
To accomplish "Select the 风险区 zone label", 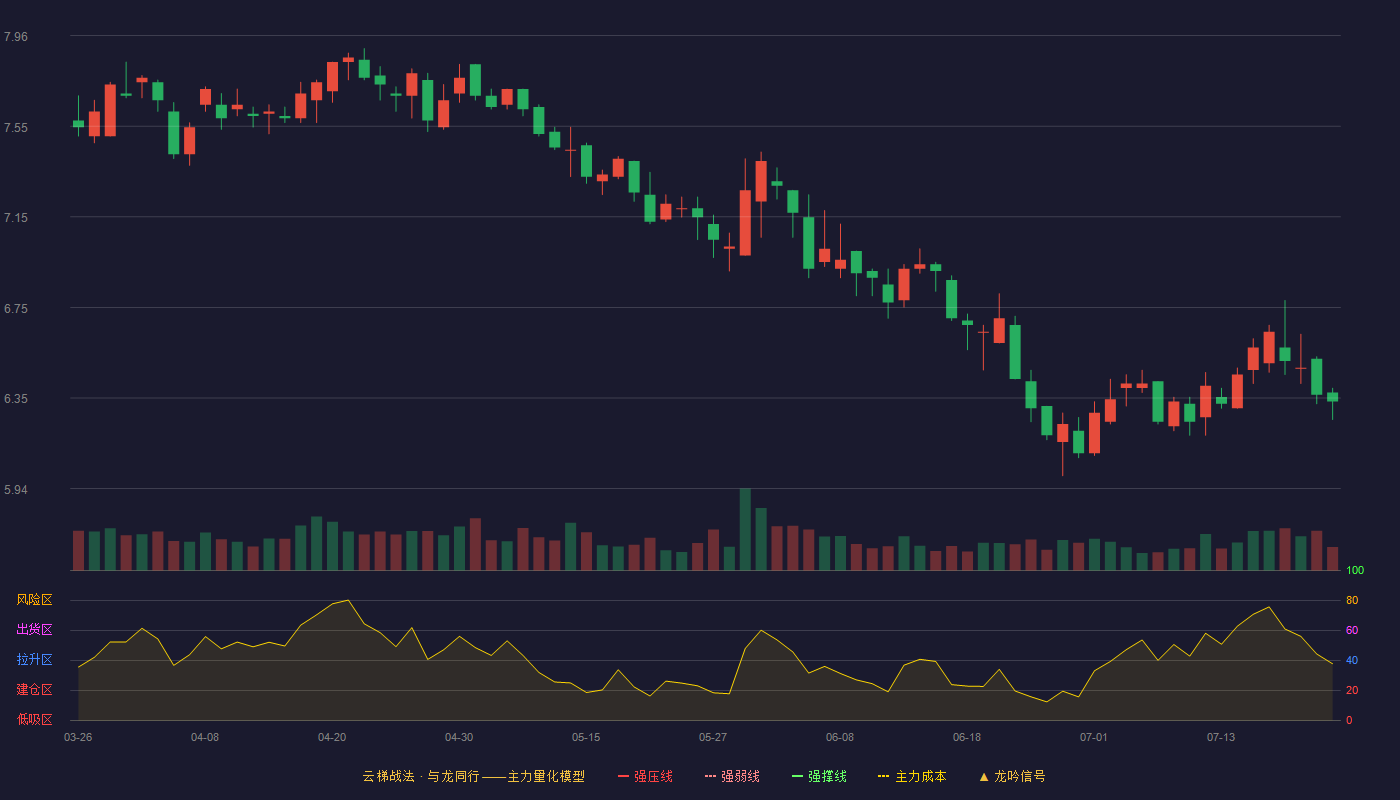I will (x=34, y=600).
